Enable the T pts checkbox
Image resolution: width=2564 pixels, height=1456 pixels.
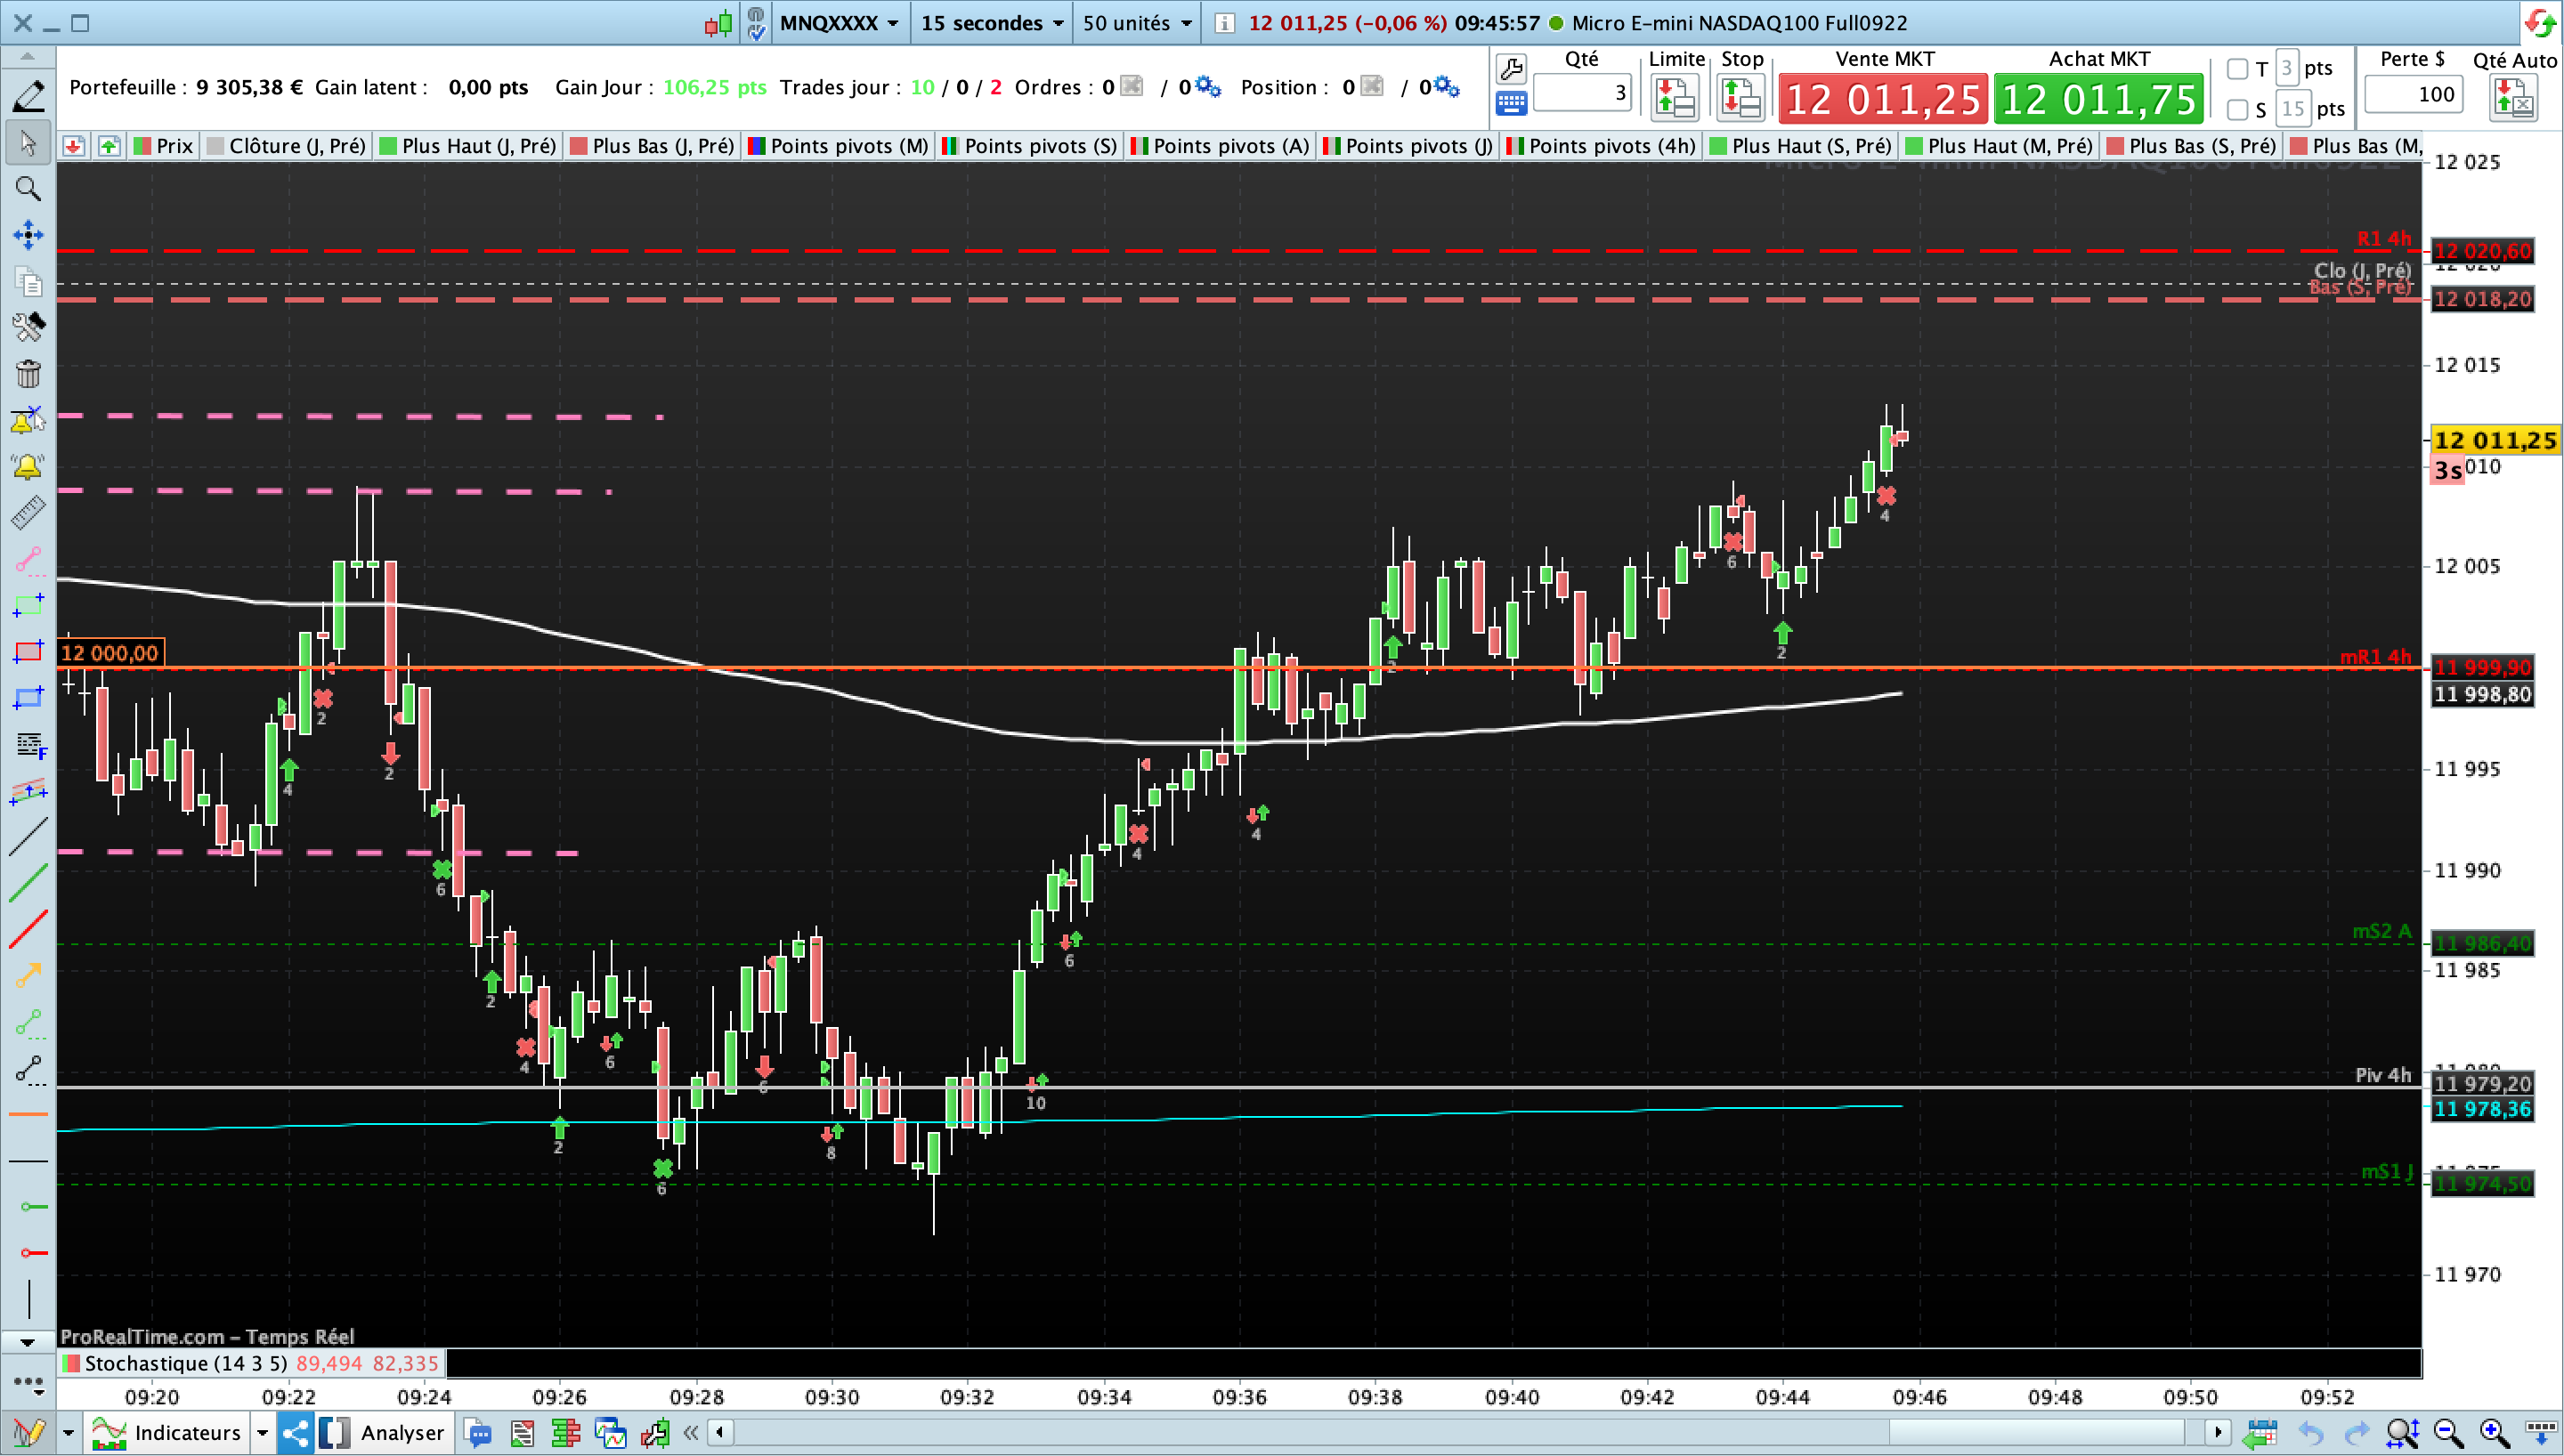(2238, 69)
